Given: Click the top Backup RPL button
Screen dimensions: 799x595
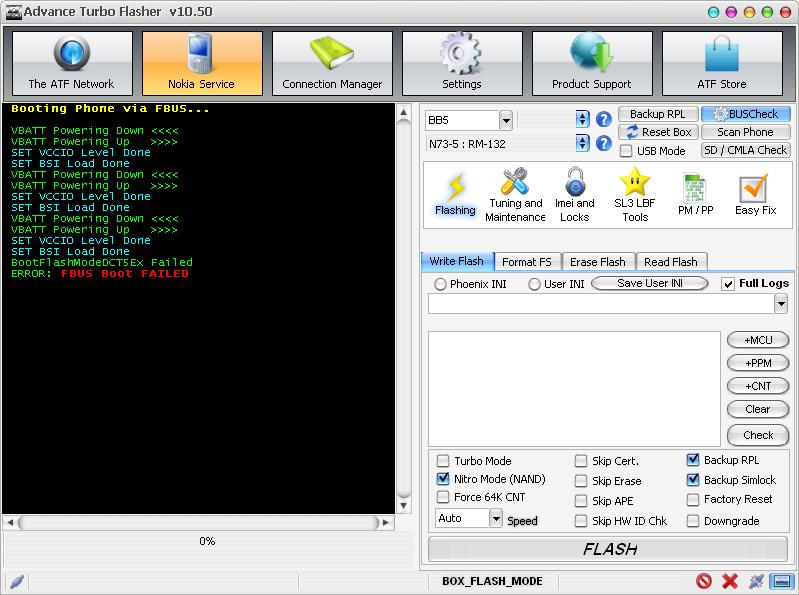Looking at the screenshot, I should click(658, 114).
